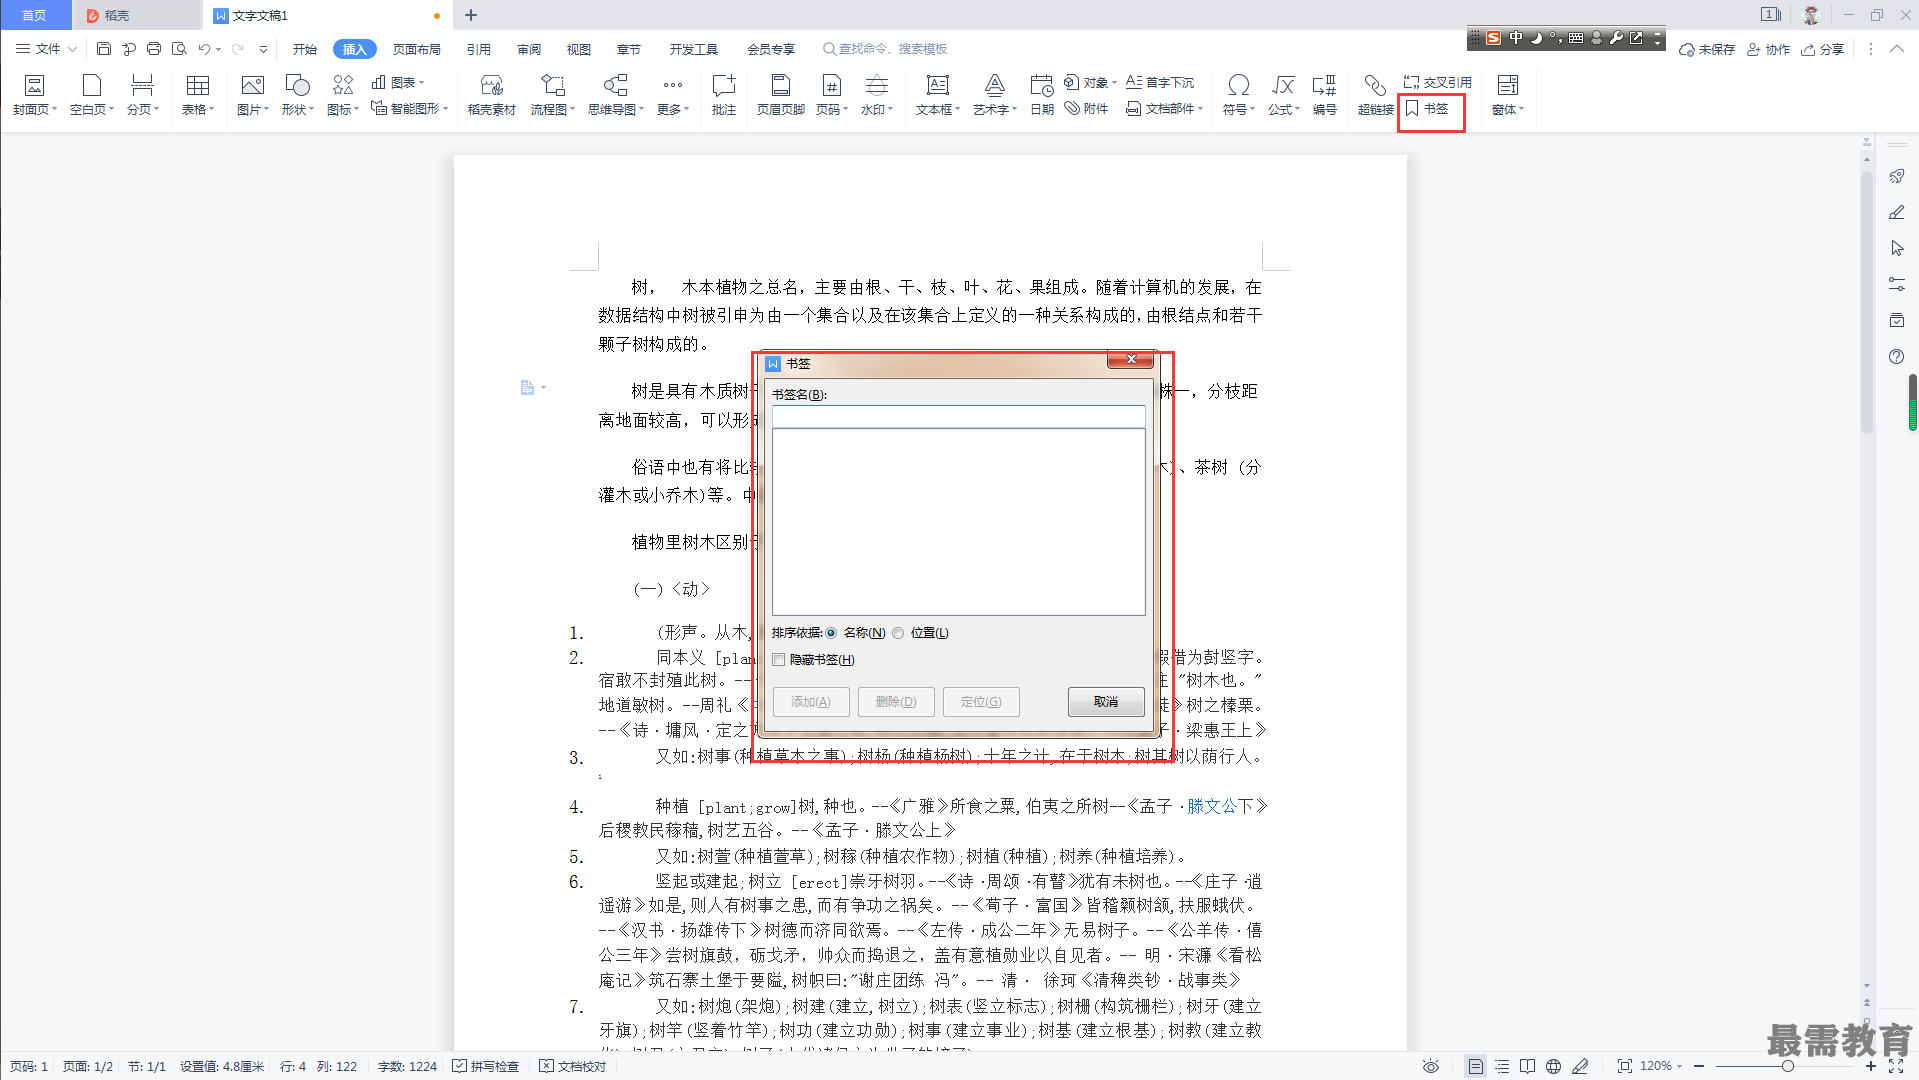This screenshot has height=1080, width=1919.
Task: Expand the 文件 menu dropdown arrow
Action: pos(72,49)
